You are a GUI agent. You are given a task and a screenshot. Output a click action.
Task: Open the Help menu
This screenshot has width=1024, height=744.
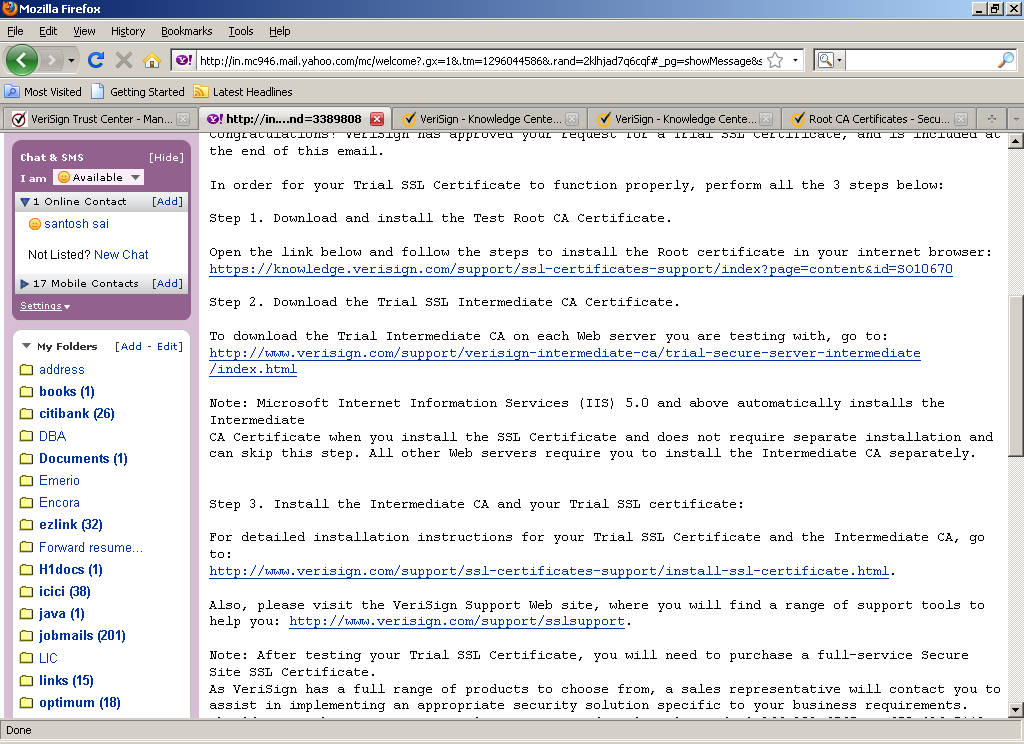pyautogui.click(x=280, y=31)
